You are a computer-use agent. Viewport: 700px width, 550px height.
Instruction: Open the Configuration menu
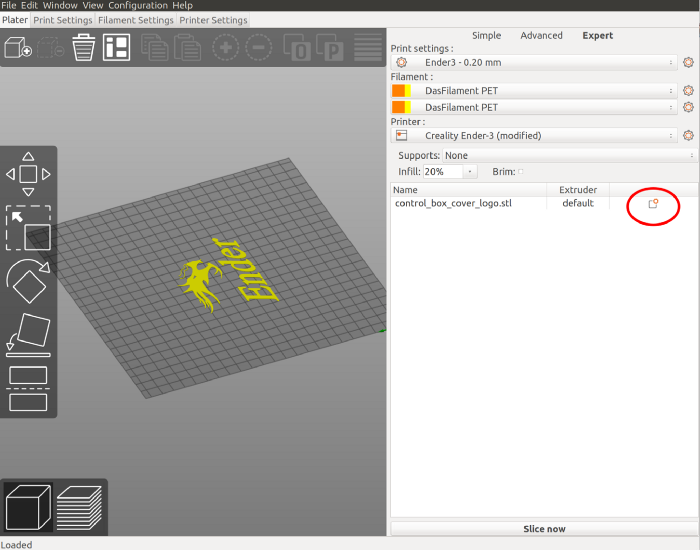pos(137,5)
